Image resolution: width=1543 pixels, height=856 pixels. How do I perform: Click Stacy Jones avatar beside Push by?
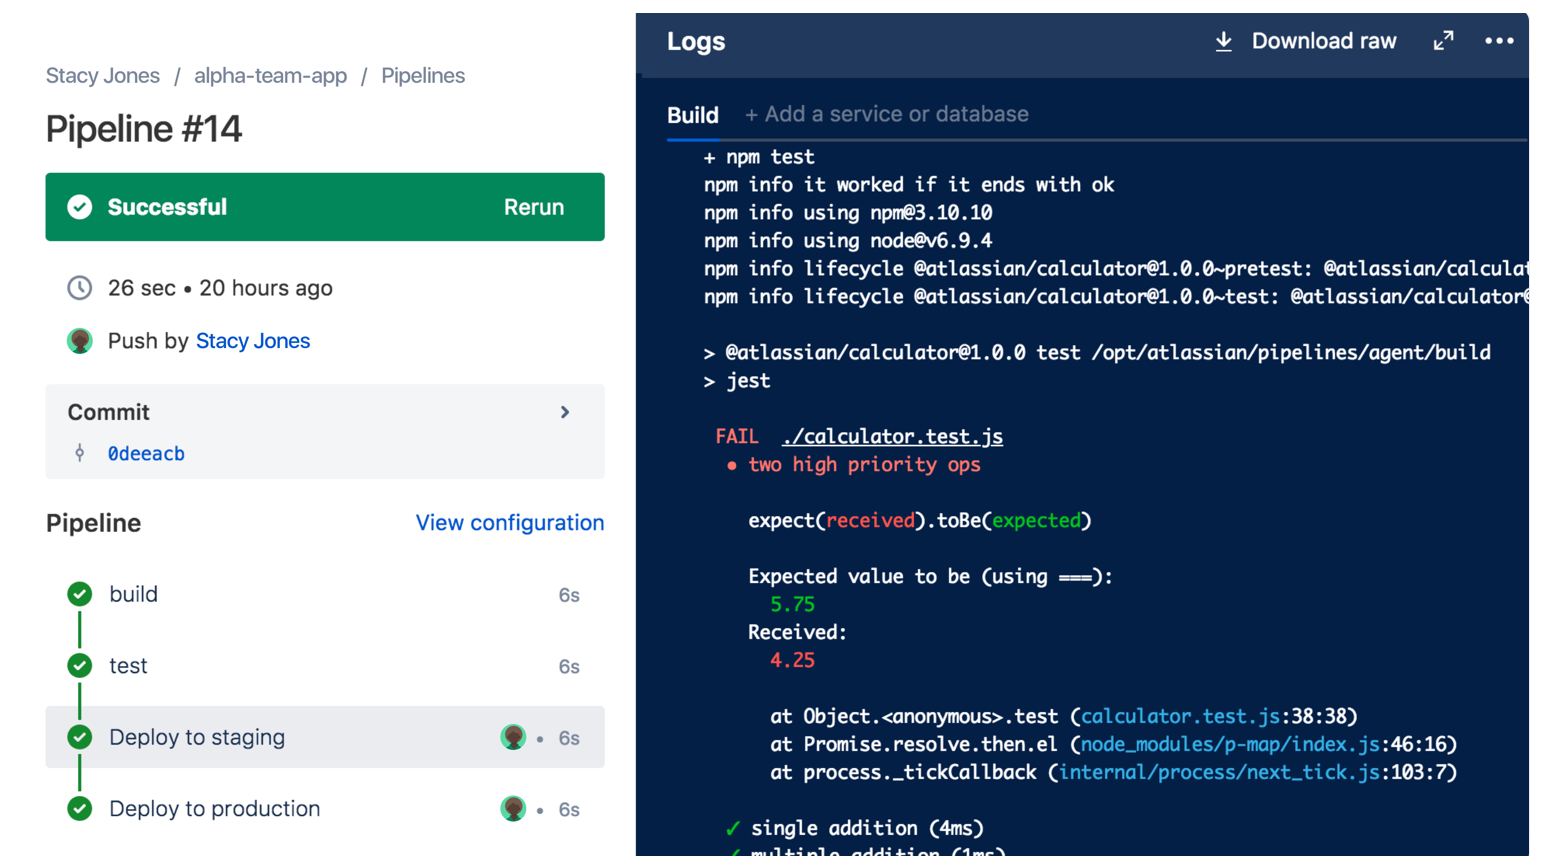point(80,341)
